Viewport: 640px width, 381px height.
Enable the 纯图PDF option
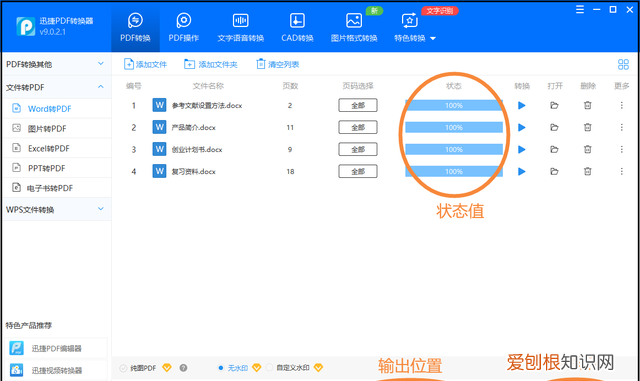coord(123,368)
